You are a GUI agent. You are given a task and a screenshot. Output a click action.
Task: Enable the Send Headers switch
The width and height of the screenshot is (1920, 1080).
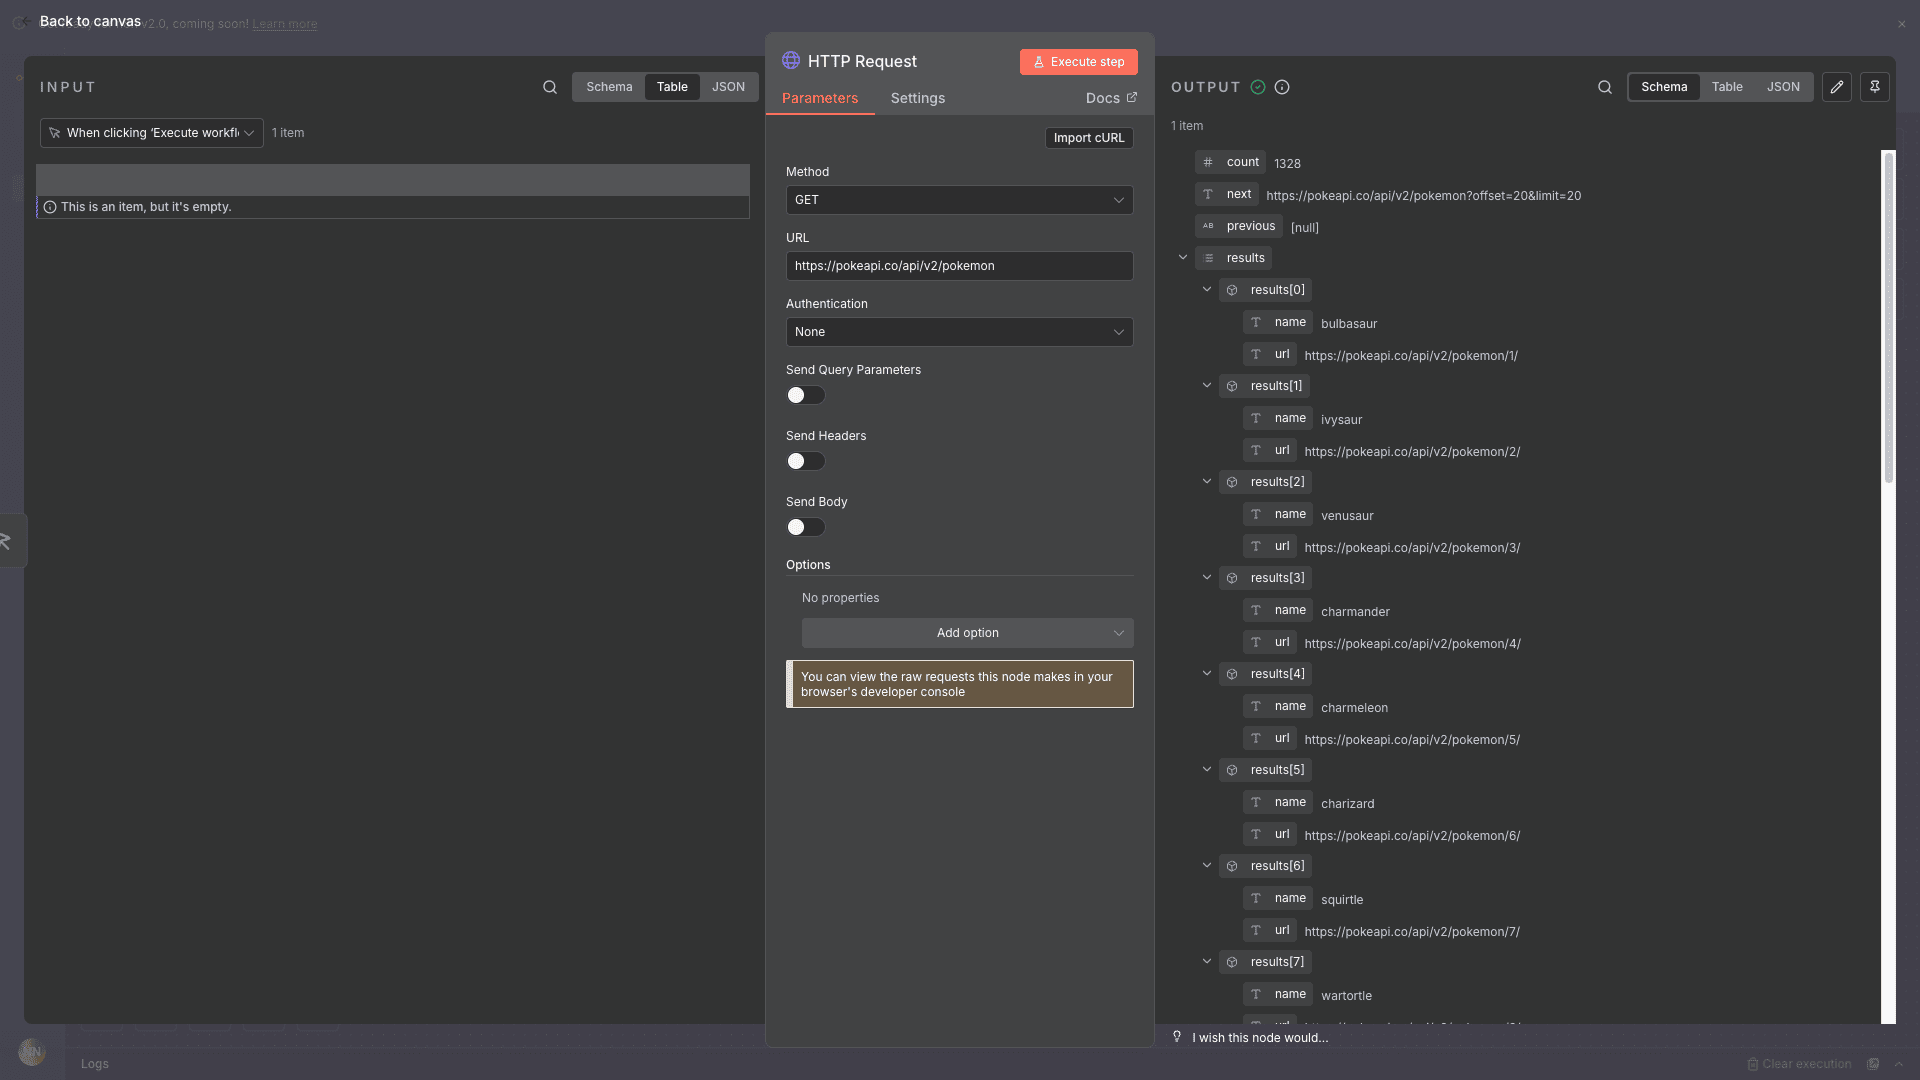(x=805, y=461)
